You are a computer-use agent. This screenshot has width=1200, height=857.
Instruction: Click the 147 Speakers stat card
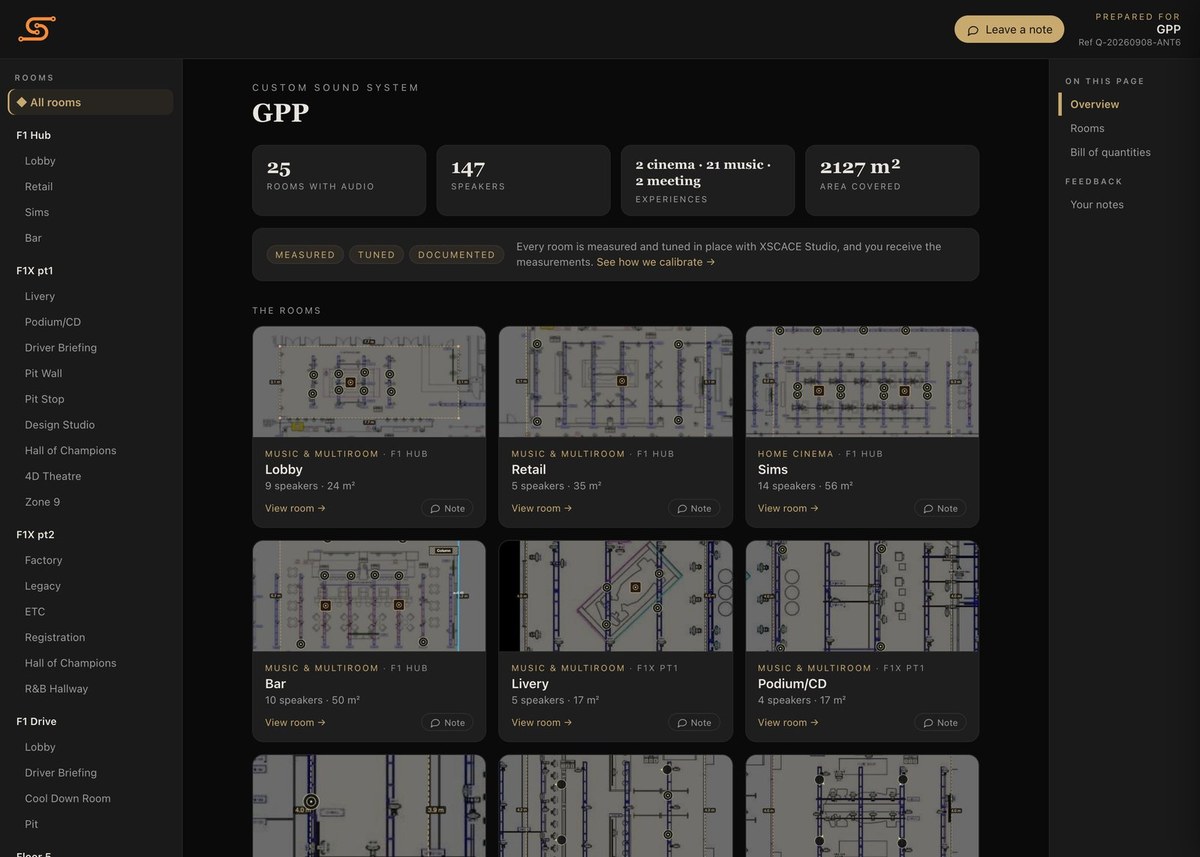pos(523,180)
